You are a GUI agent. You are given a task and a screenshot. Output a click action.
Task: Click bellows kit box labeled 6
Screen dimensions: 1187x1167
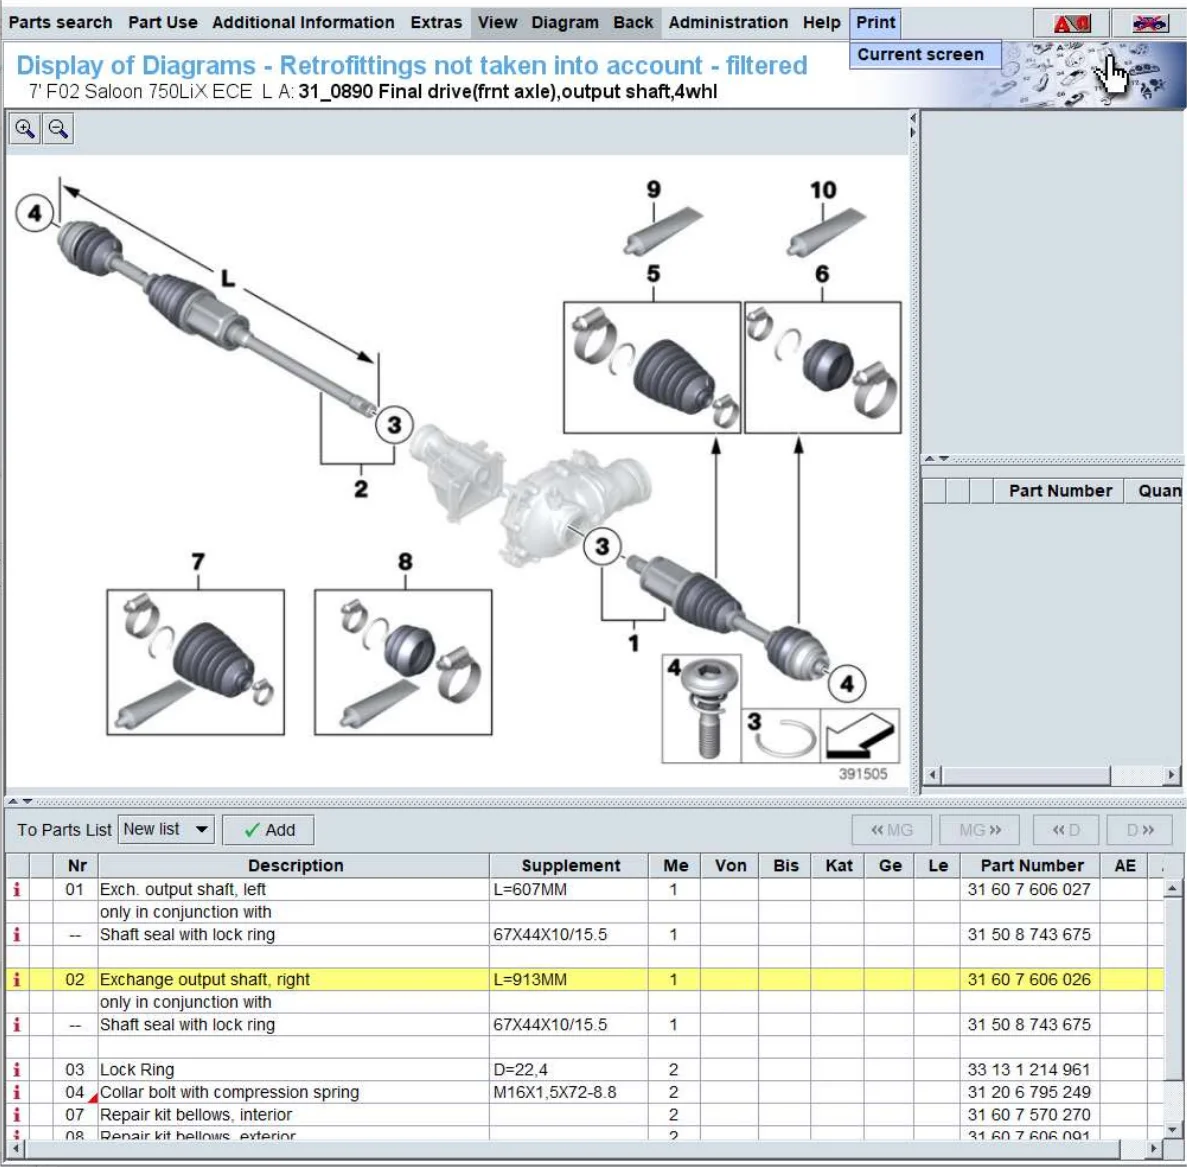[x=823, y=368]
